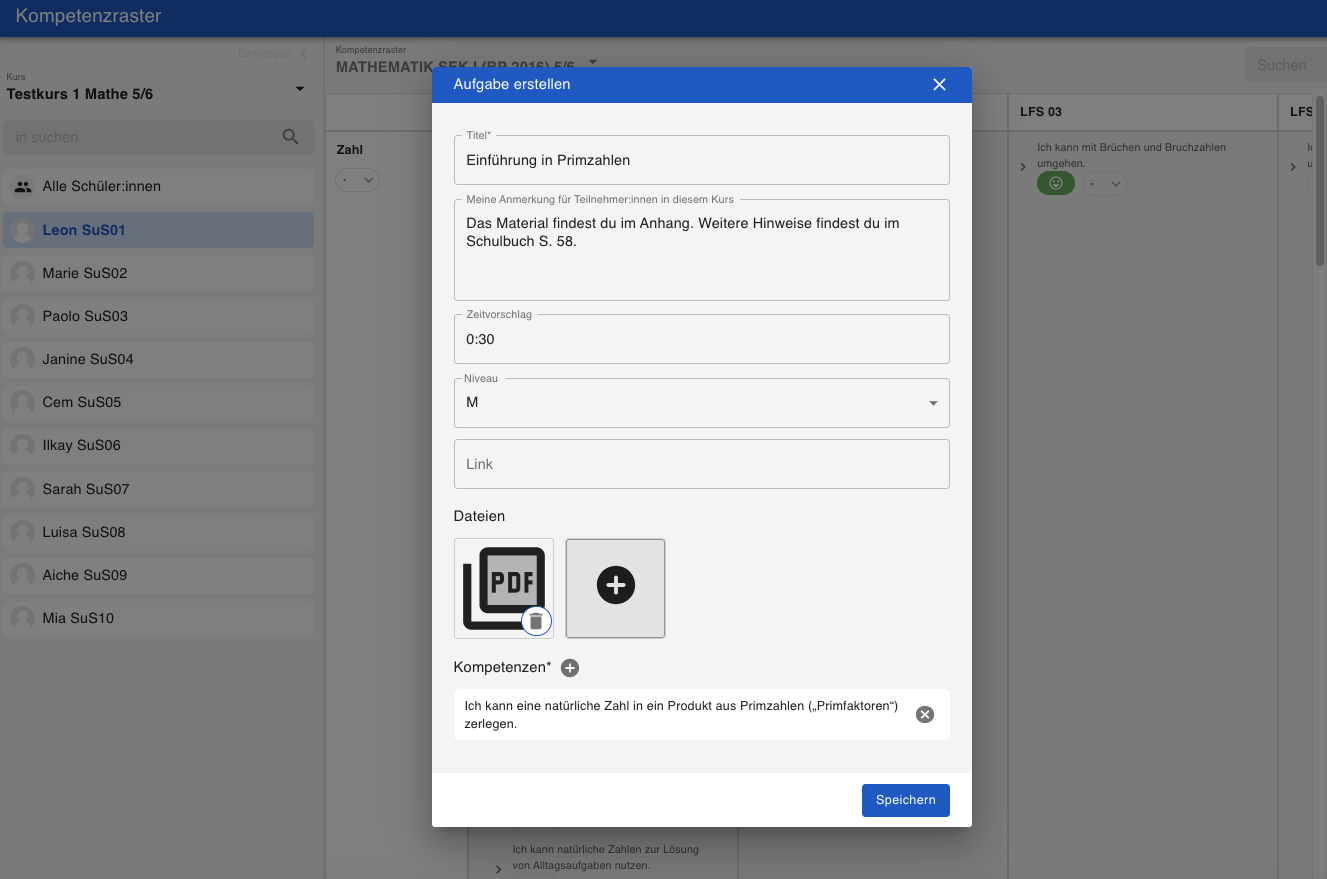This screenshot has width=1327, height=879.
Task: Add another competency with plus icon
Action: pos(570,668)
